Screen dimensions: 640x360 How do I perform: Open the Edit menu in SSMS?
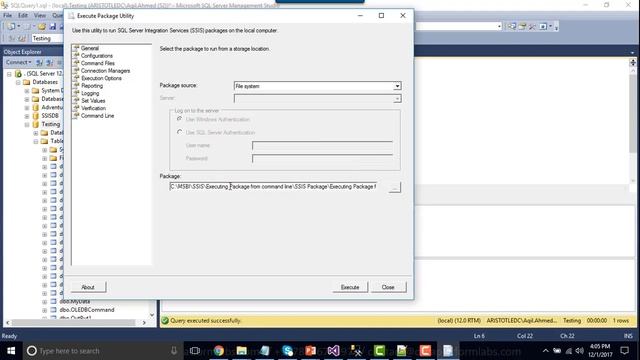(x=23, y=15)
